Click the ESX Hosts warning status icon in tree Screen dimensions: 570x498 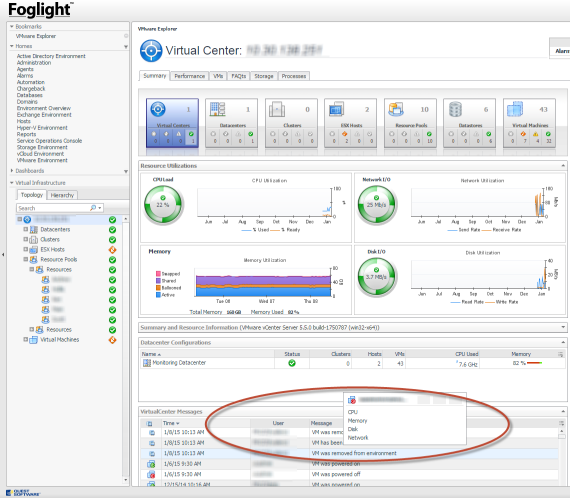[x=113, y=250]
